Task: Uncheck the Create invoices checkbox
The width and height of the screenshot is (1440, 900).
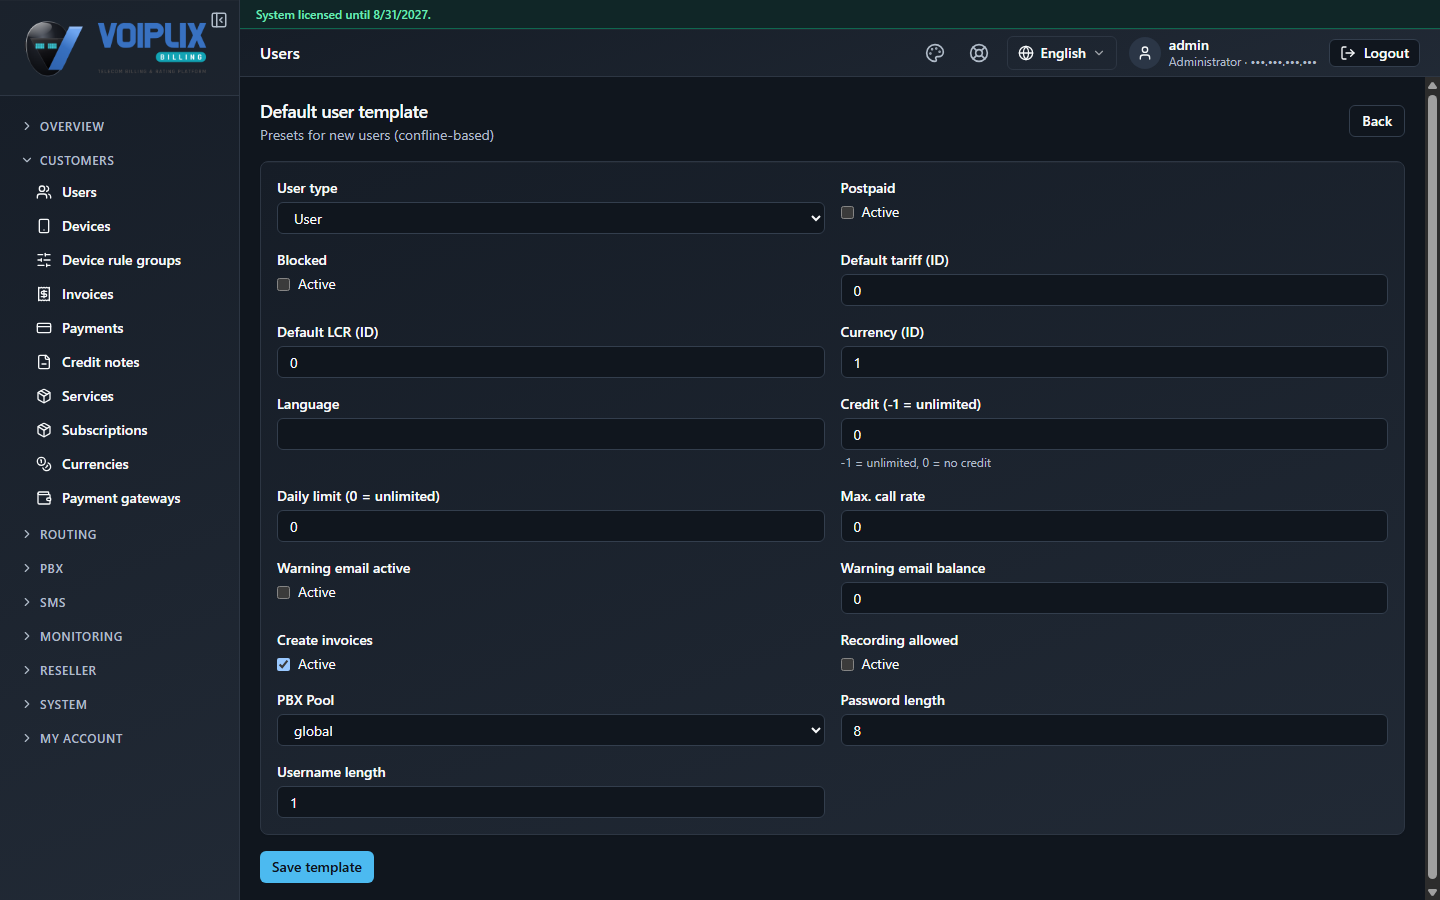Action: click(x=284, y=664)
